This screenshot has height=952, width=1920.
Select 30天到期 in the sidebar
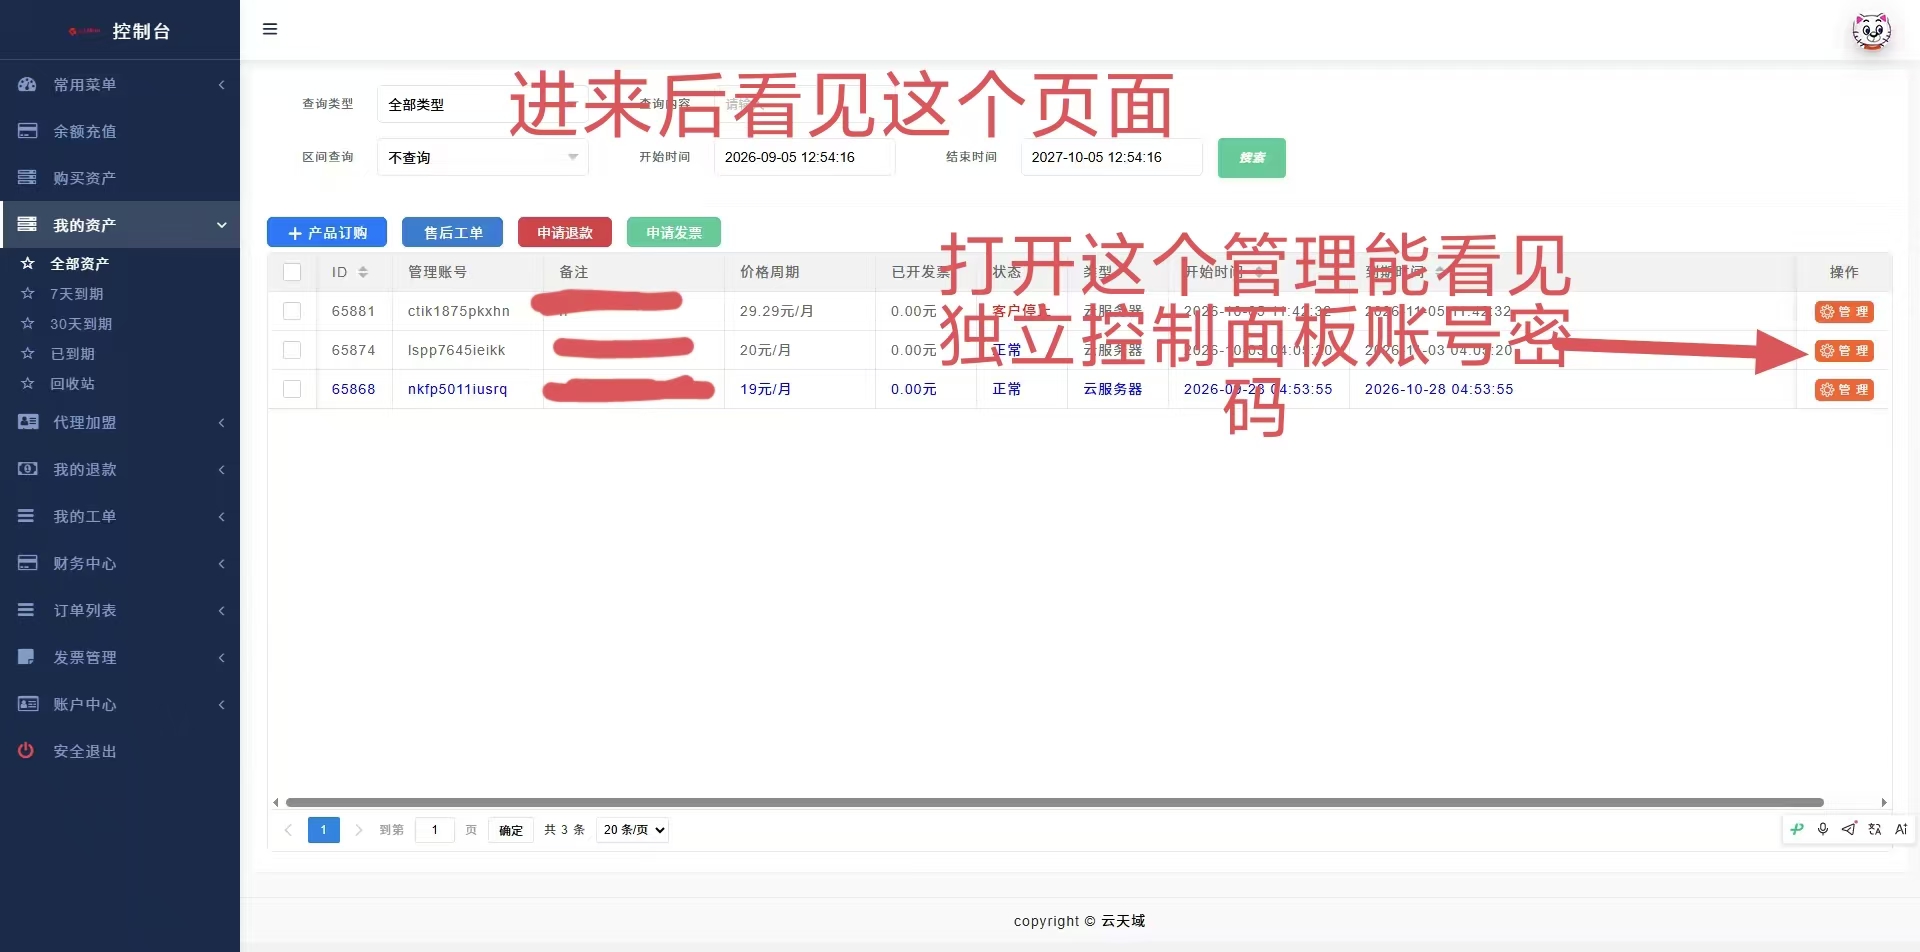tap(81, 324)
